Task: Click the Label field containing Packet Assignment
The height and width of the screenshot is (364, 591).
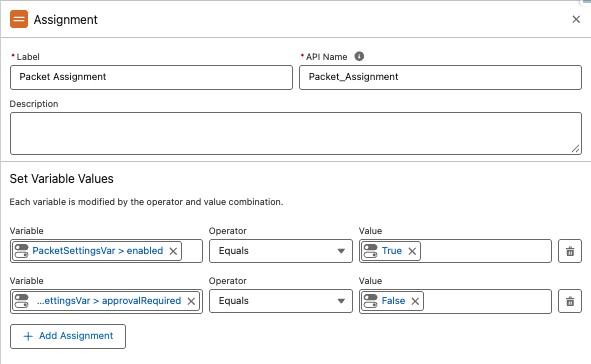Action: point(151,77)
